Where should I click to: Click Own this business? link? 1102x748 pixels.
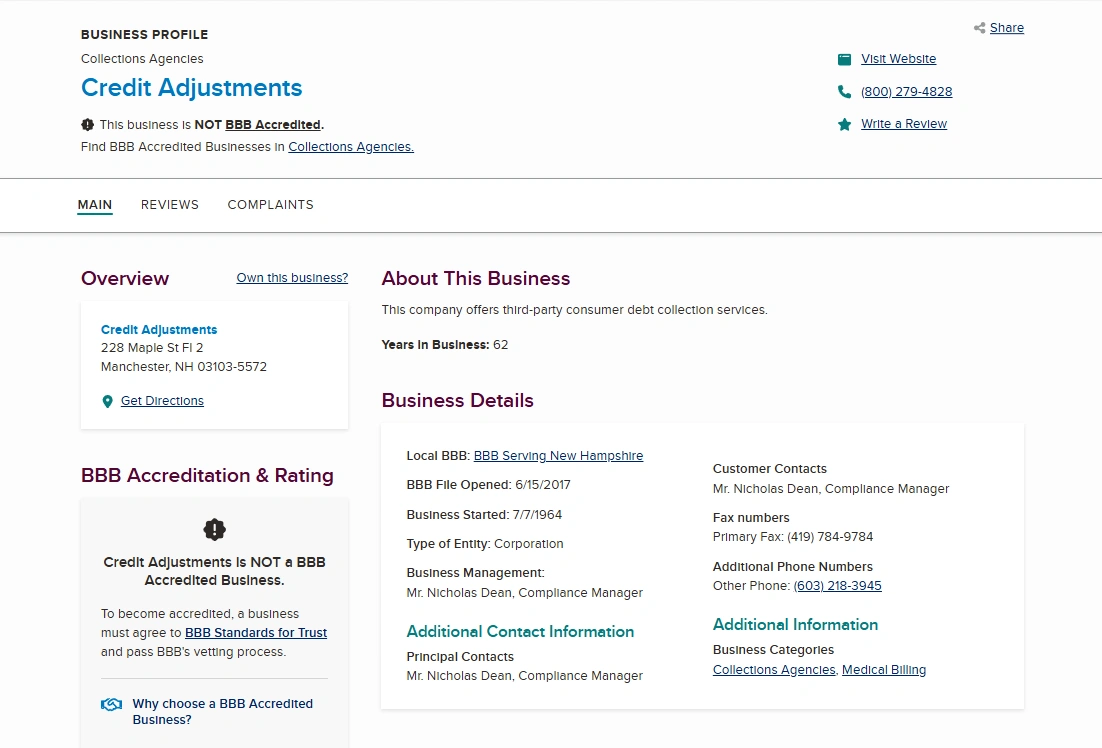click(x=292, y=278)
